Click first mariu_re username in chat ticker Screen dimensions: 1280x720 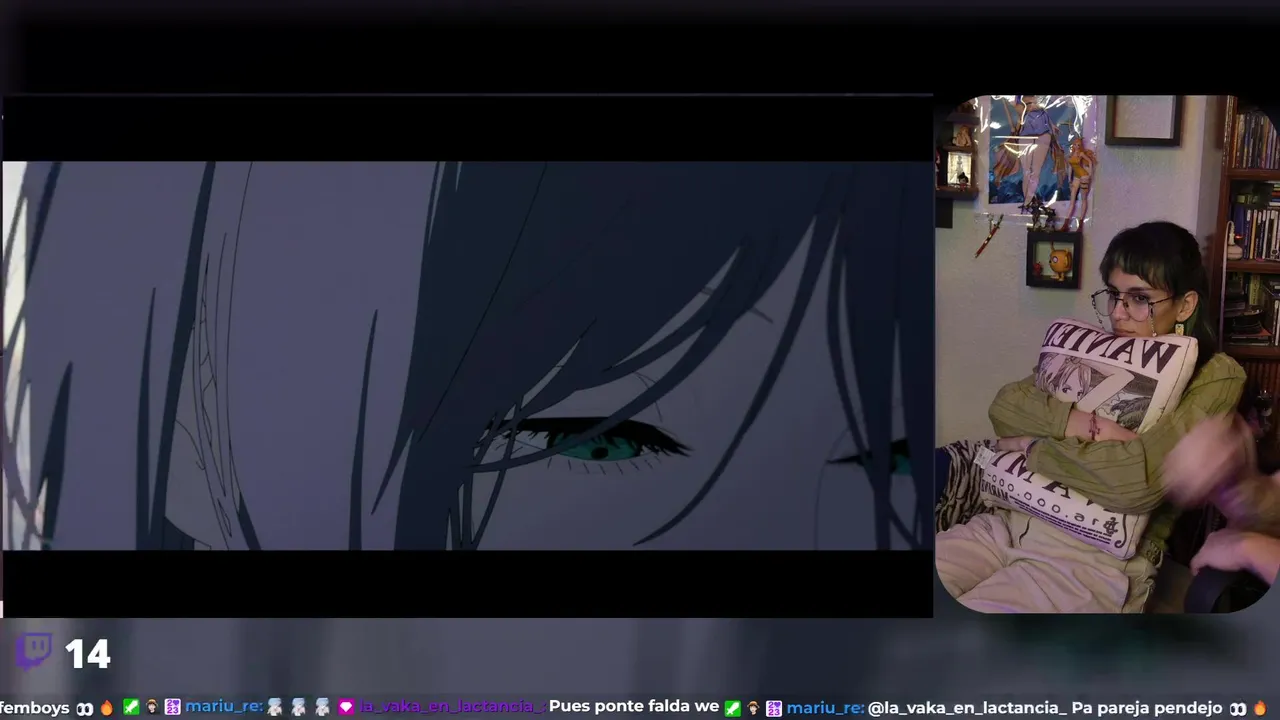pos(224,707)
